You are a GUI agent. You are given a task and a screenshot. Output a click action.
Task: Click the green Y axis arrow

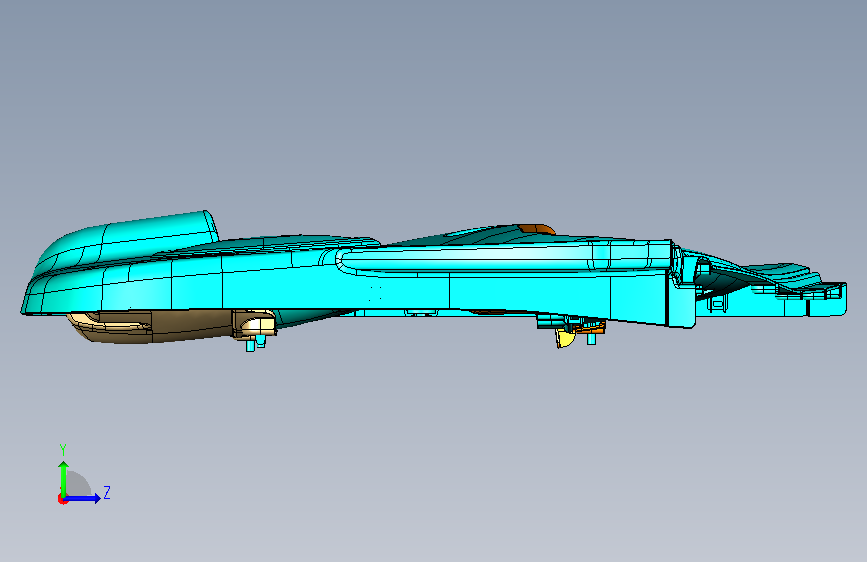tap(64, 478)
